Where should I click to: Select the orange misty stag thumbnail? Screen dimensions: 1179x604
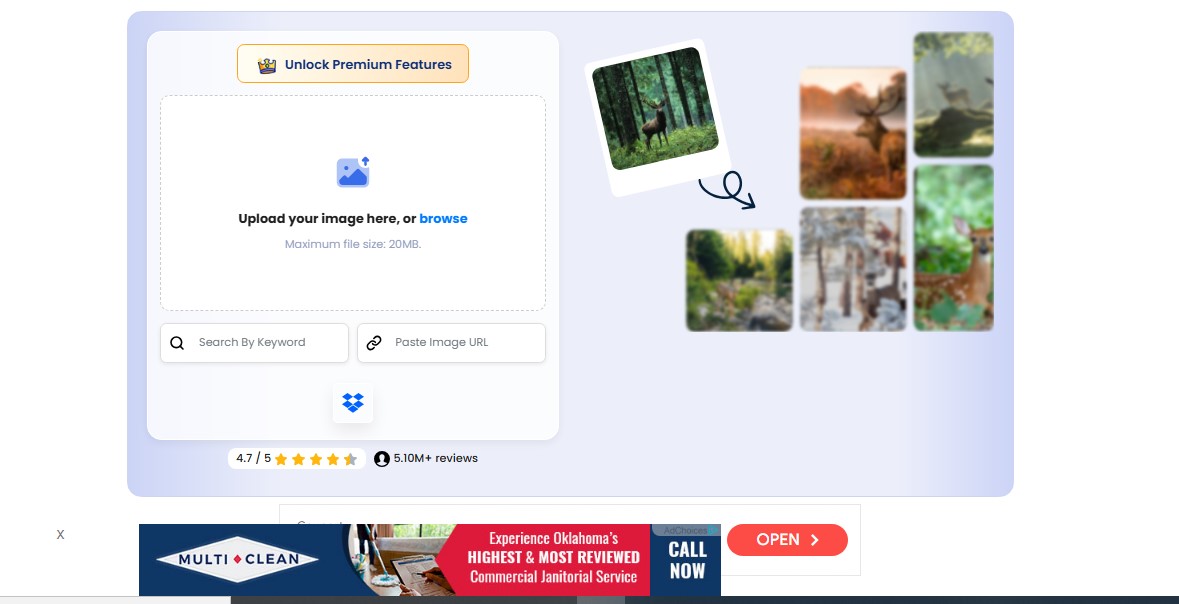(853, 133)
